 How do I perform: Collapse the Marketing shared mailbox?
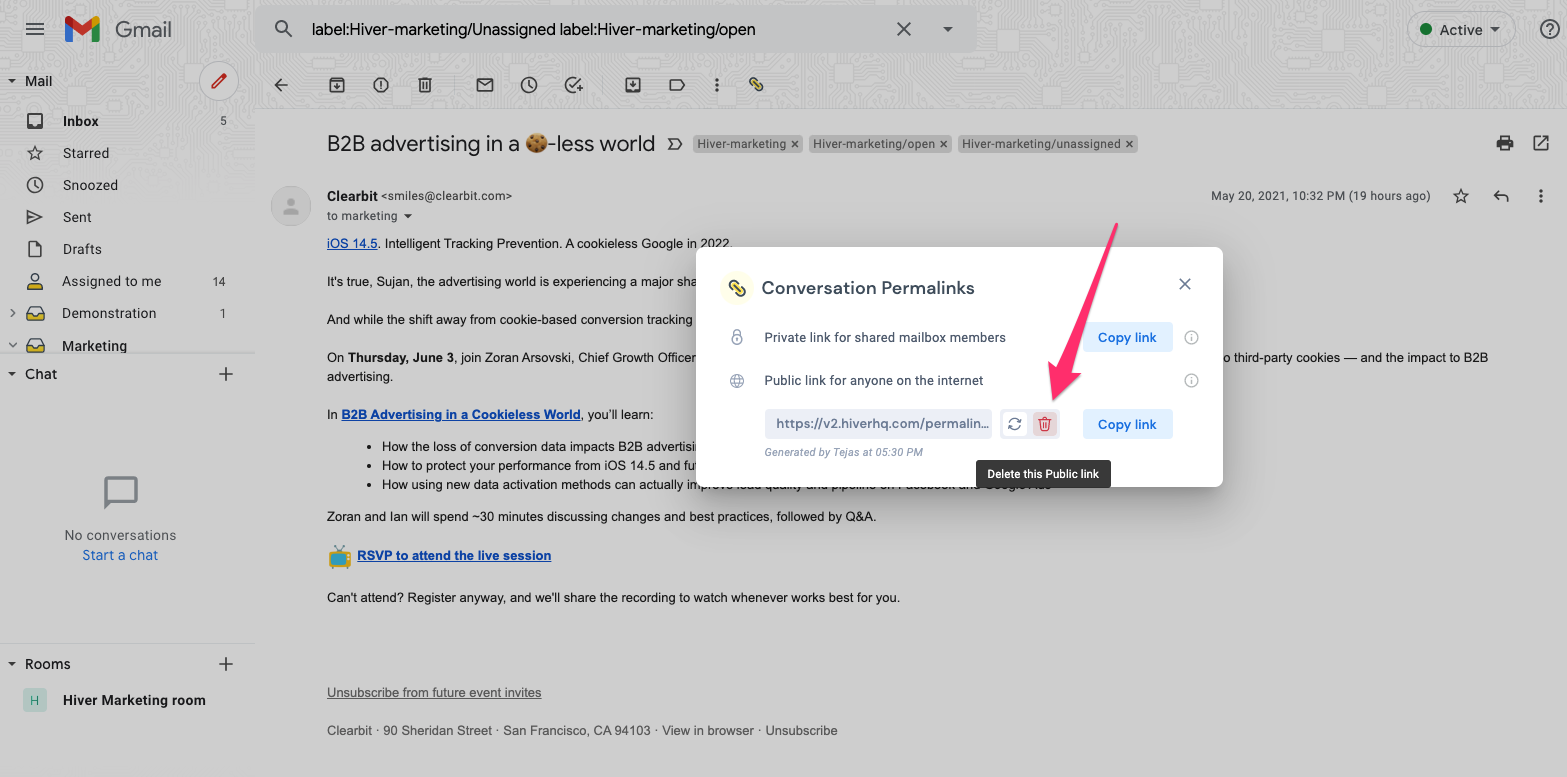tap(12, 345)
